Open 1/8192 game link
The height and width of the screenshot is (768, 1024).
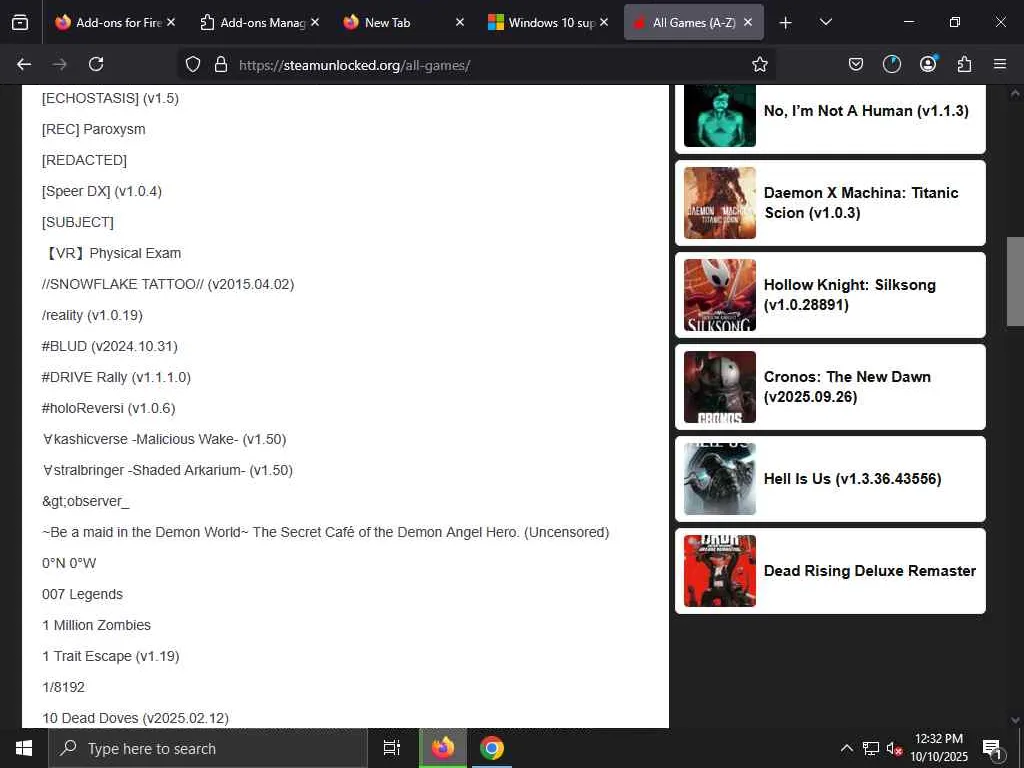[63, 688]
